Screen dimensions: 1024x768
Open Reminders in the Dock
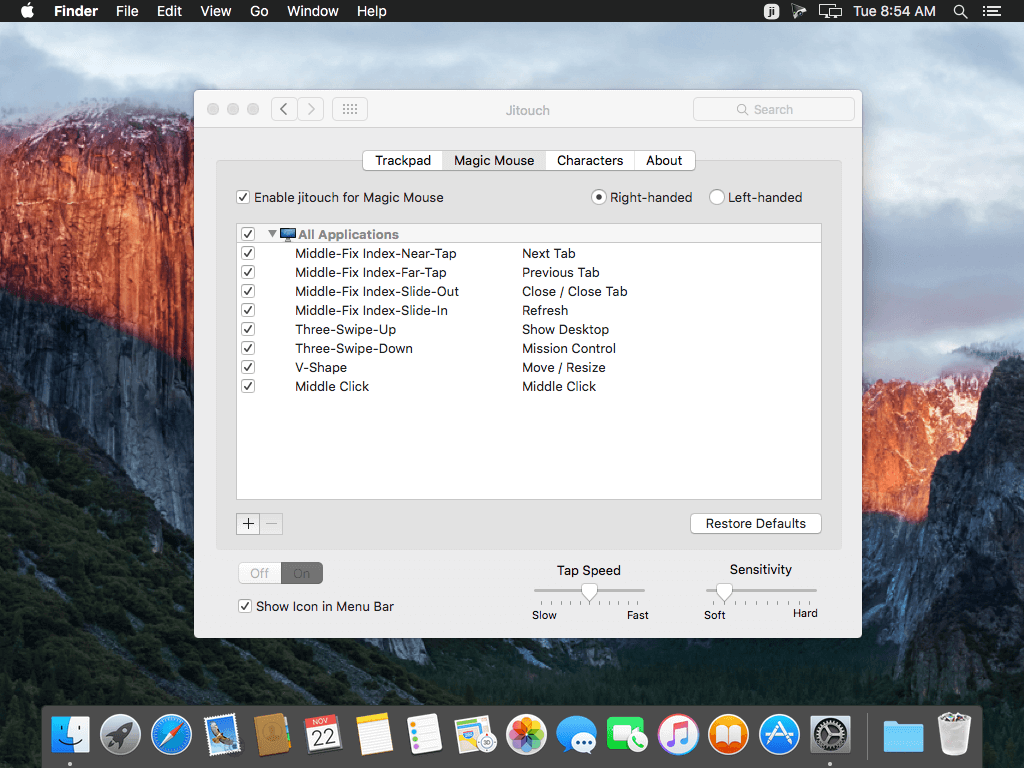click(x=424, y=734)
